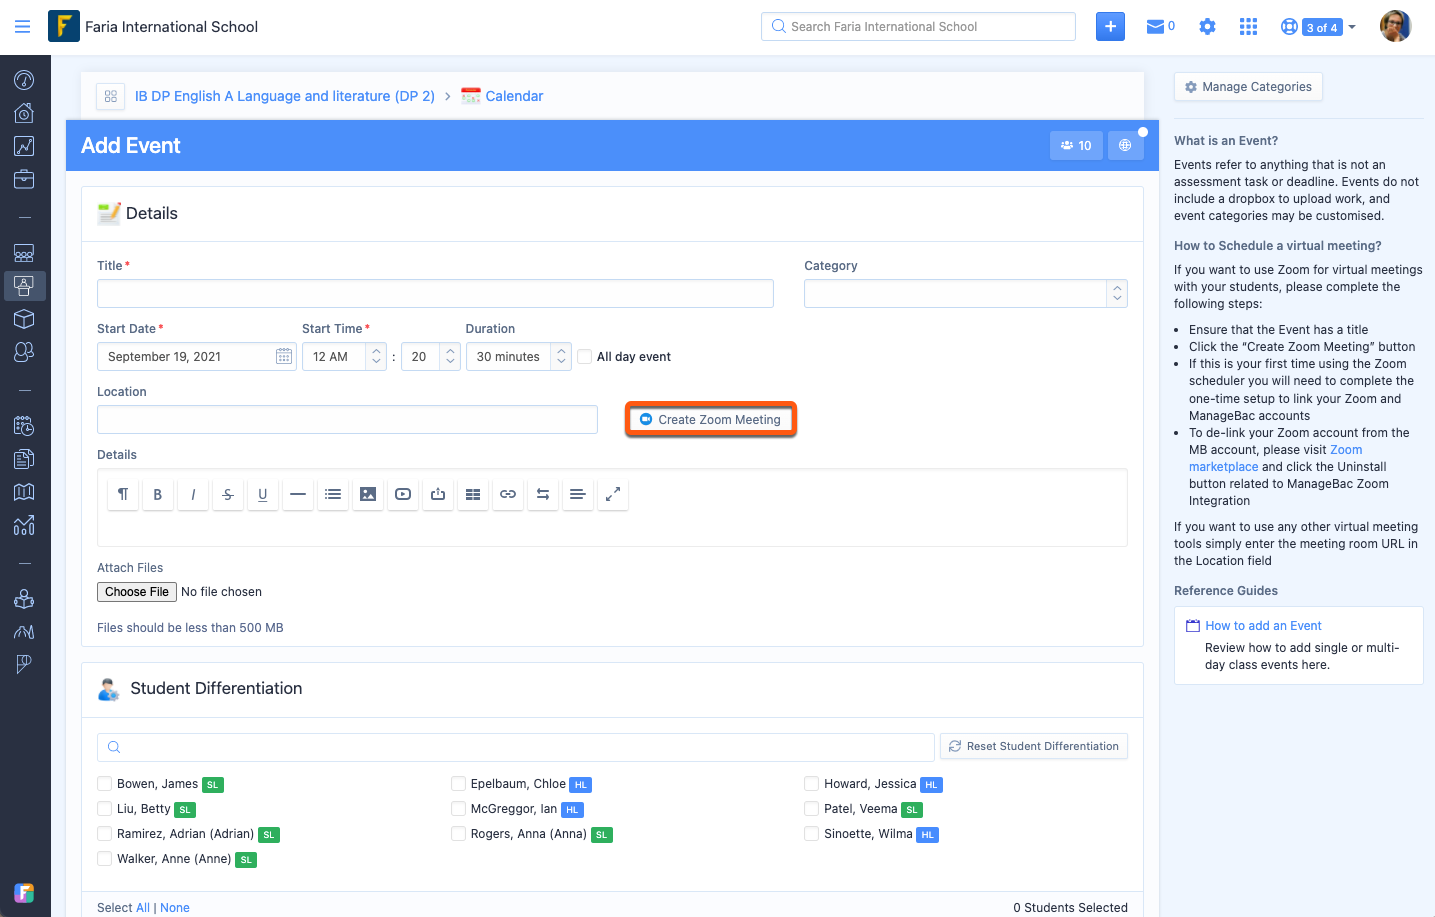Open the messages envelope icon
The width and height of the screenshot is (1435, 917).
click(x=1155, y=27)
